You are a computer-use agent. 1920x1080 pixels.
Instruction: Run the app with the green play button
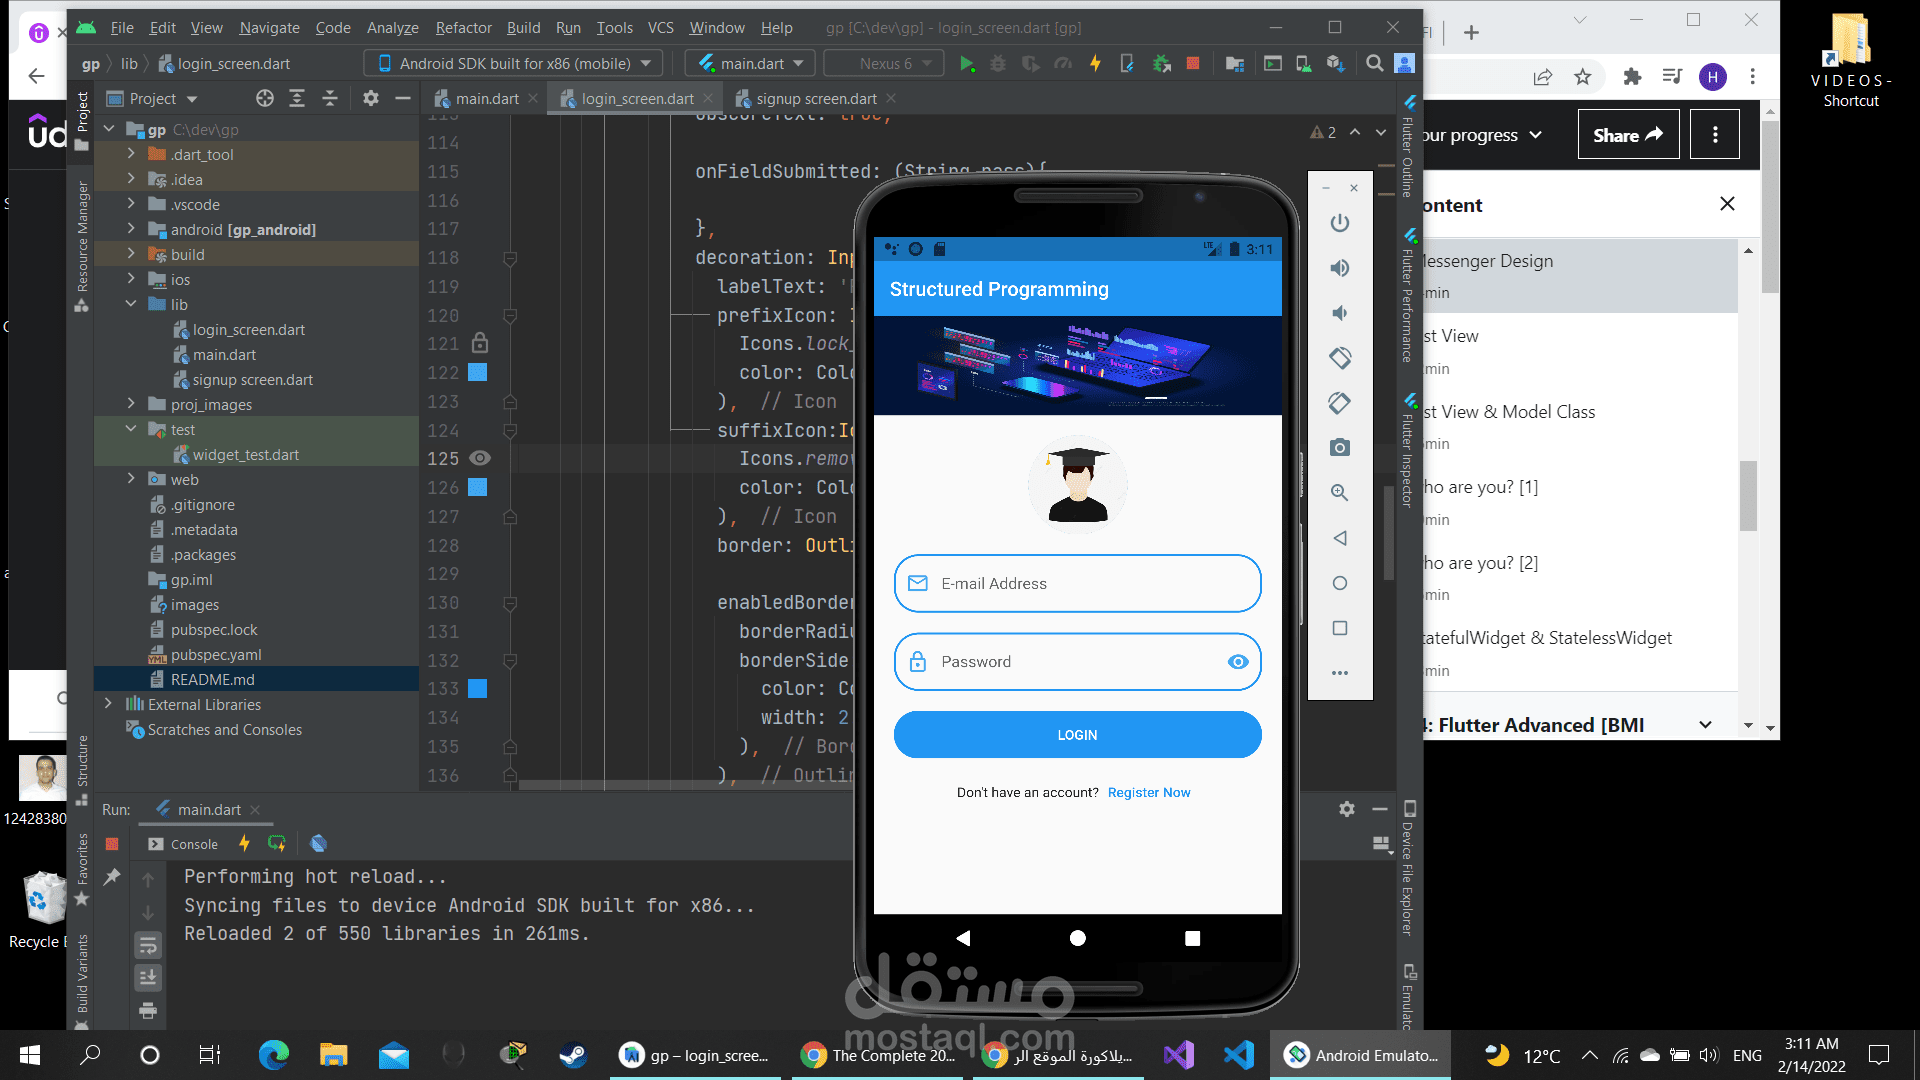[x=966, y=63]
